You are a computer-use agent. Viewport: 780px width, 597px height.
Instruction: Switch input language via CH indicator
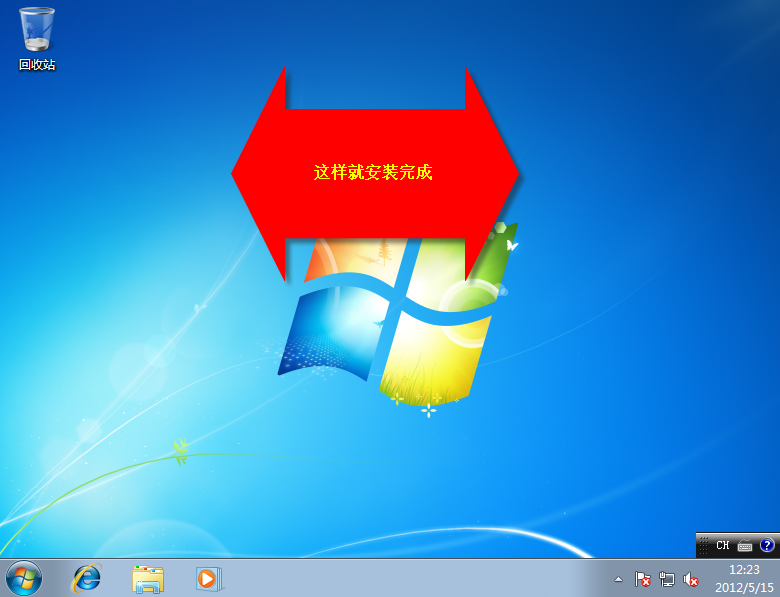(722, 545)
